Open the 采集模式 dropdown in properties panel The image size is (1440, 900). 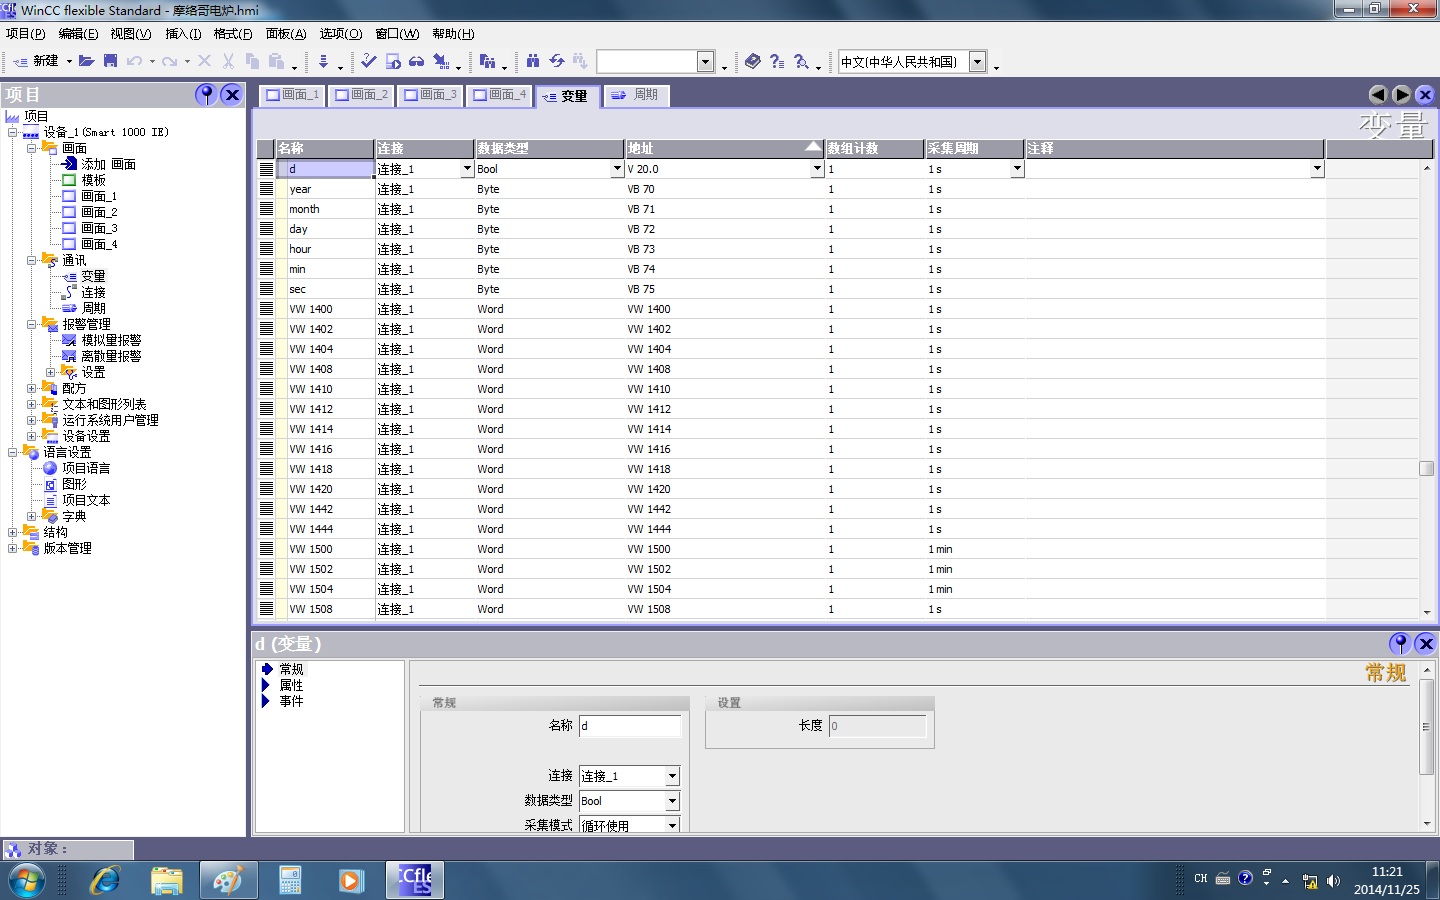[x=672, y=825]
